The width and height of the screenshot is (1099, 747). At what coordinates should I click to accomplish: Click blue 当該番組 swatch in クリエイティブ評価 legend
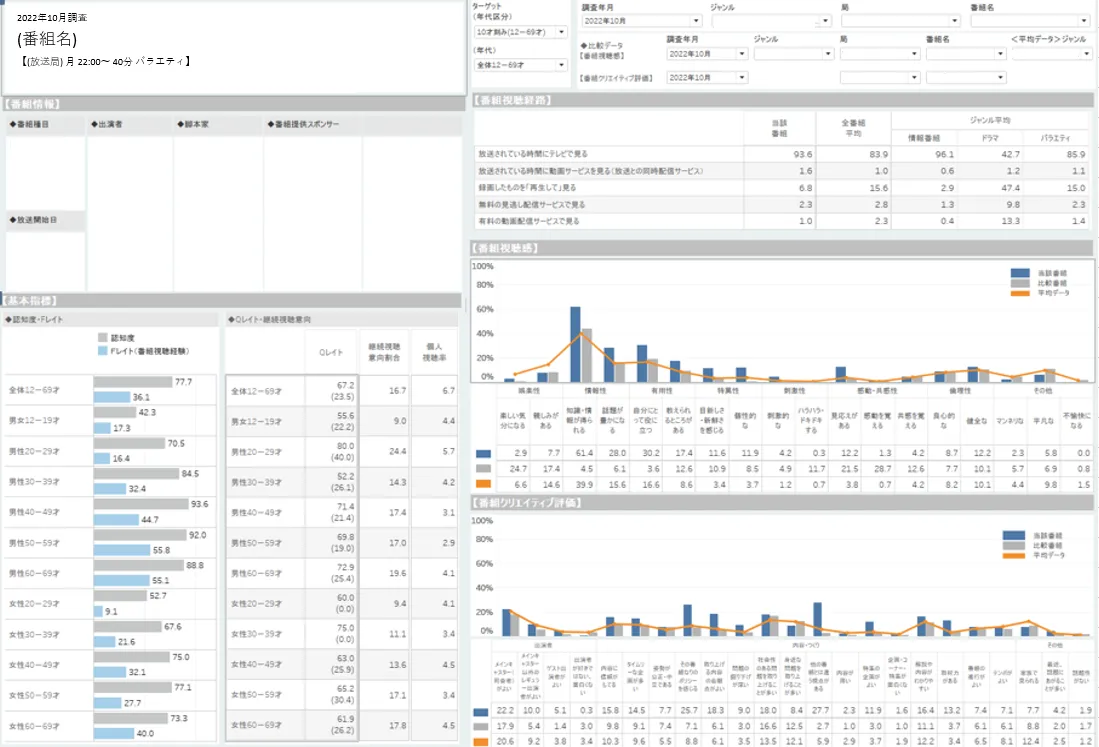click(x=1013, y=535)
